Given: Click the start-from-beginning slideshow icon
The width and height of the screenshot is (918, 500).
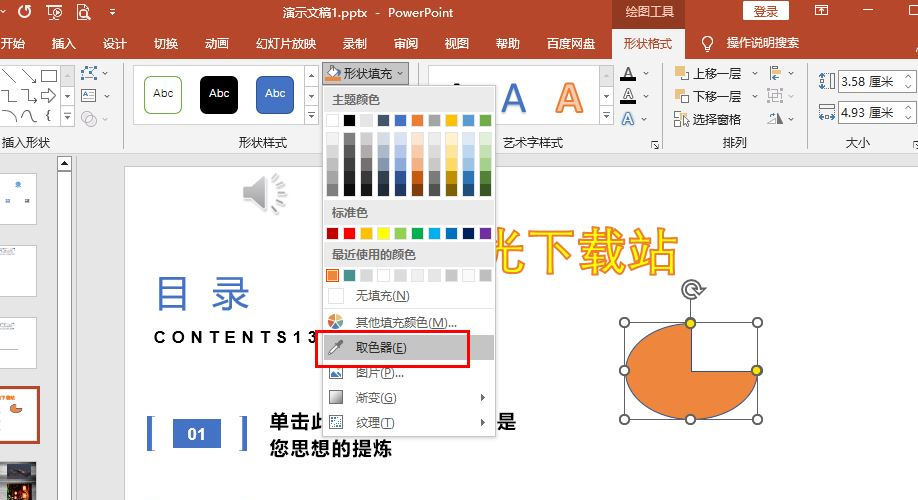Looking at the screenshot, I should (54, 12).
